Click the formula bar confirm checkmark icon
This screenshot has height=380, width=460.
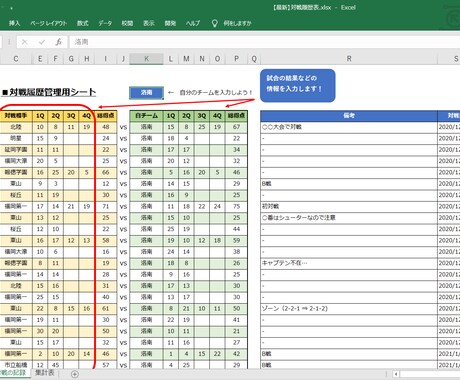[x=42, y=42]
